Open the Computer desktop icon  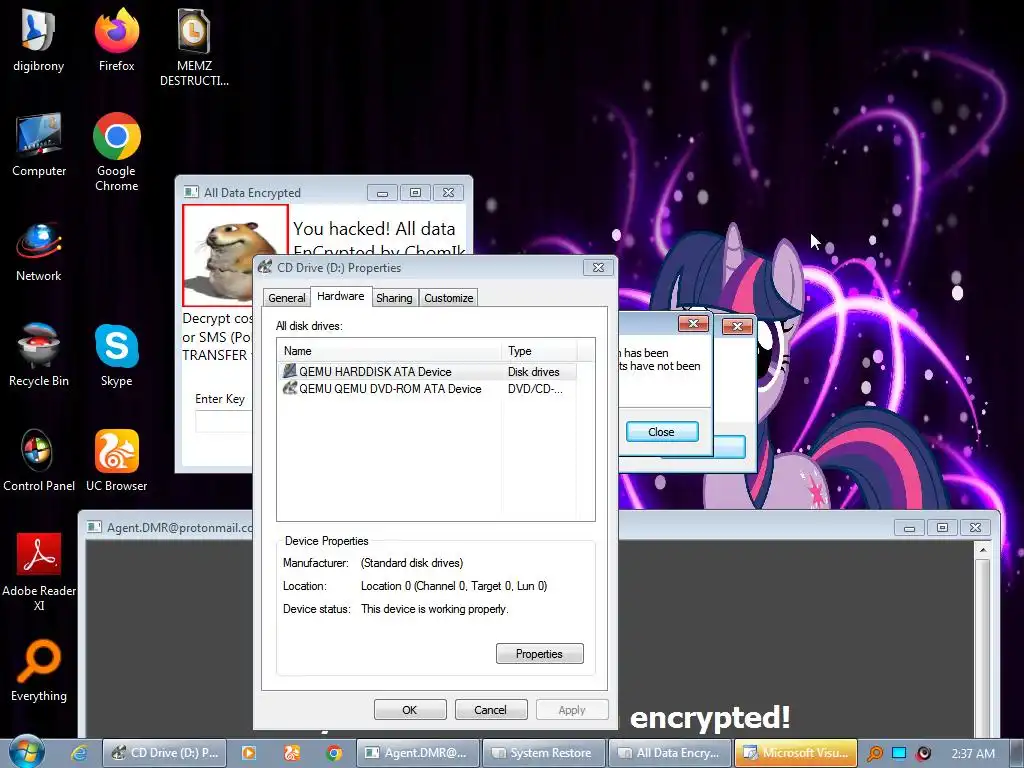(x=39, y=145)
